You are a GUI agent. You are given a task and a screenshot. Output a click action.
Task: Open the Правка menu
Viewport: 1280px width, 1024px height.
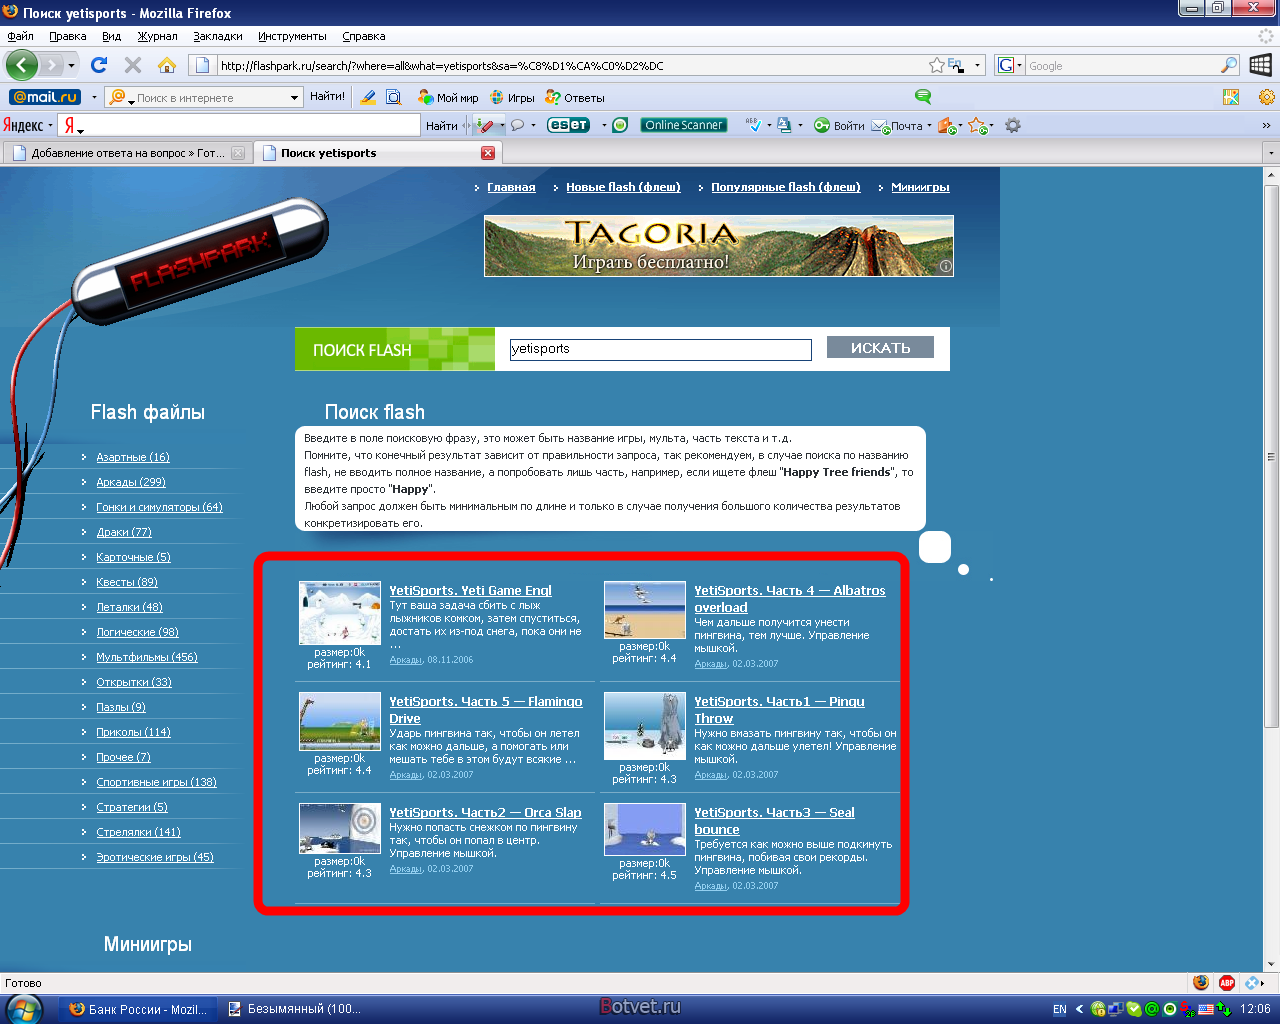[x=68, y=36]
